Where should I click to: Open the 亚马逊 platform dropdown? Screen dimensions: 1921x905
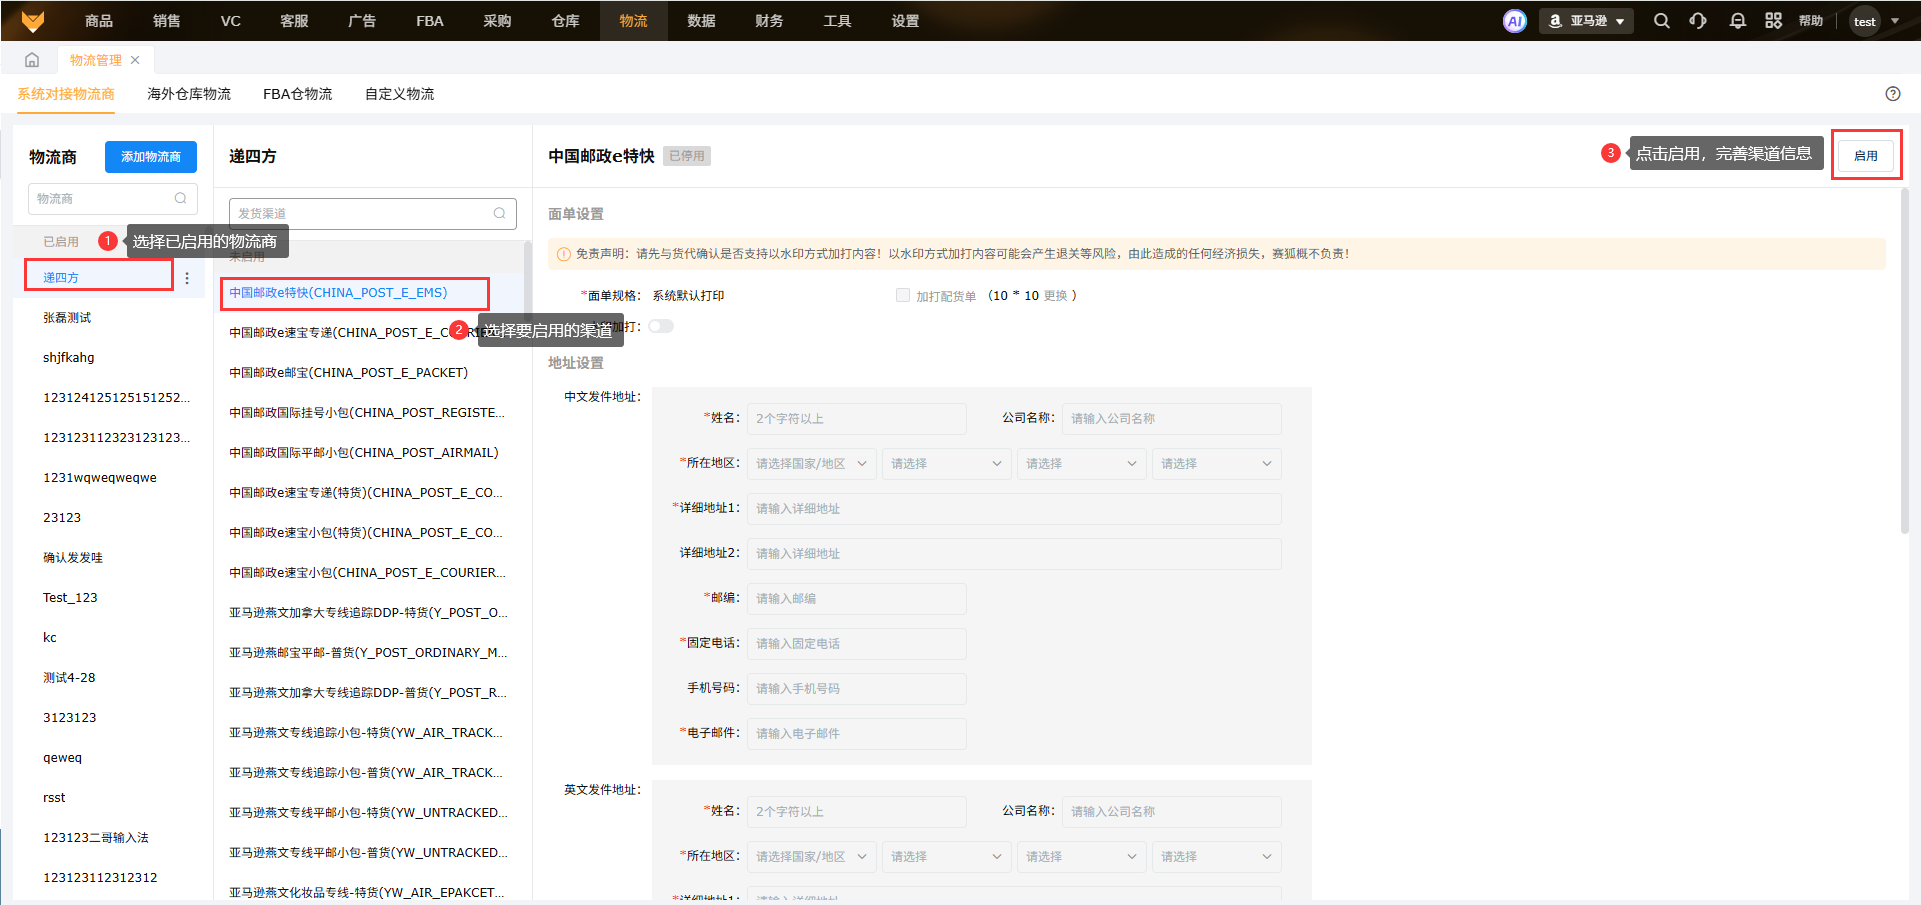[x=1587, y=21]
